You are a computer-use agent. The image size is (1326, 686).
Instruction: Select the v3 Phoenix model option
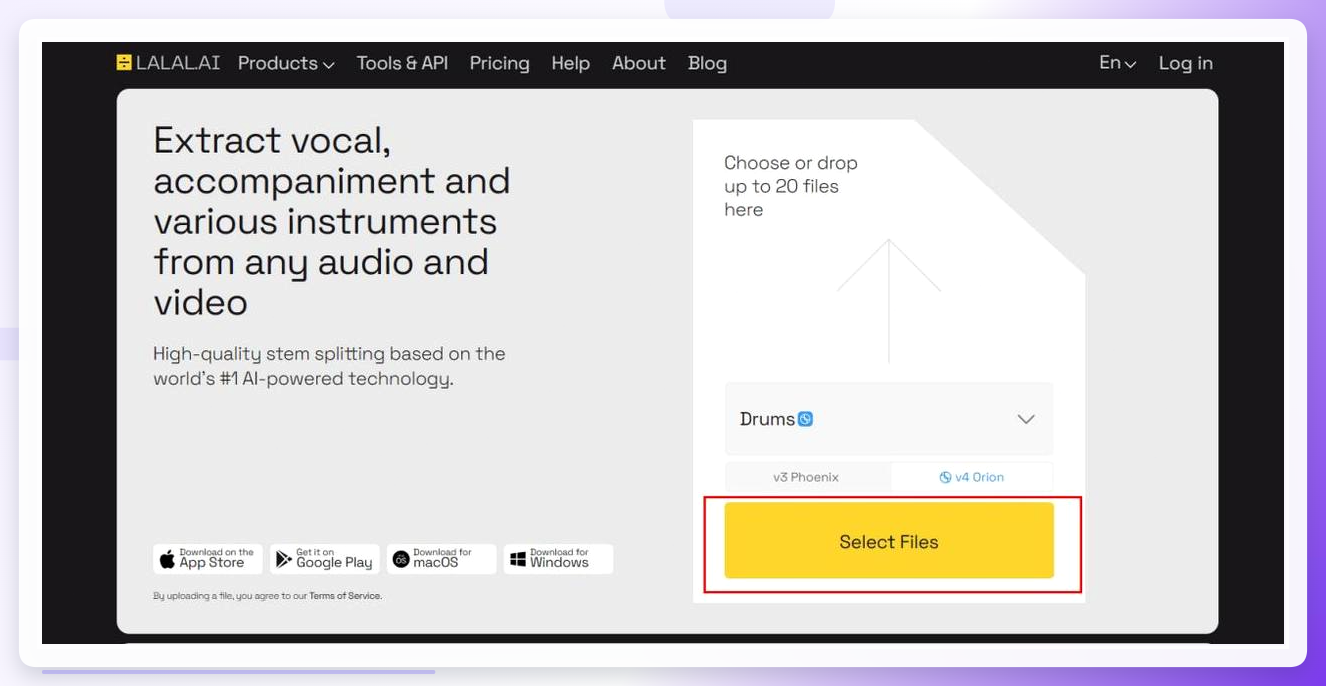click(x=807, y=477)
